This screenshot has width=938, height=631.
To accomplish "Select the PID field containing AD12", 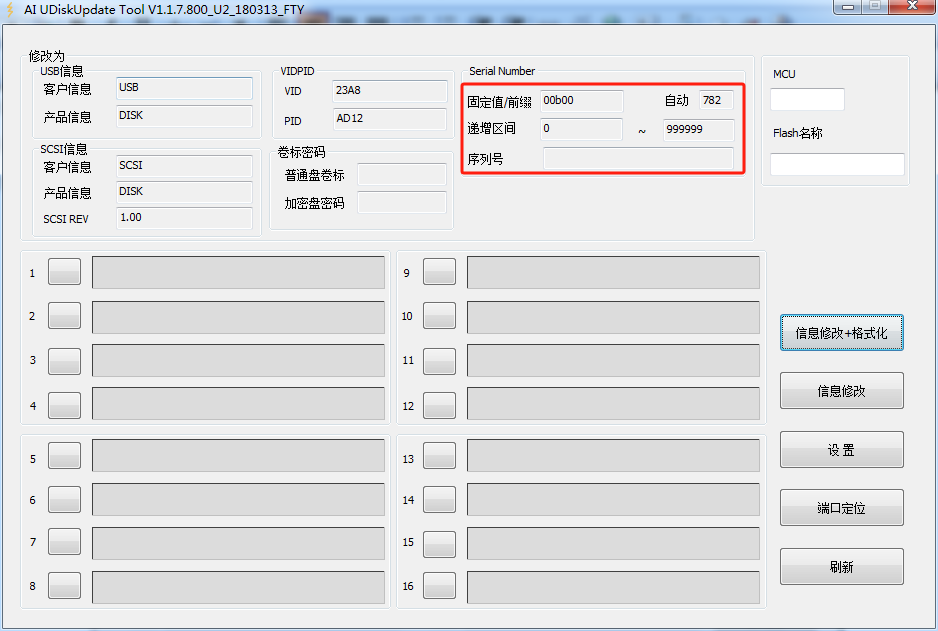I will [387, 119].
